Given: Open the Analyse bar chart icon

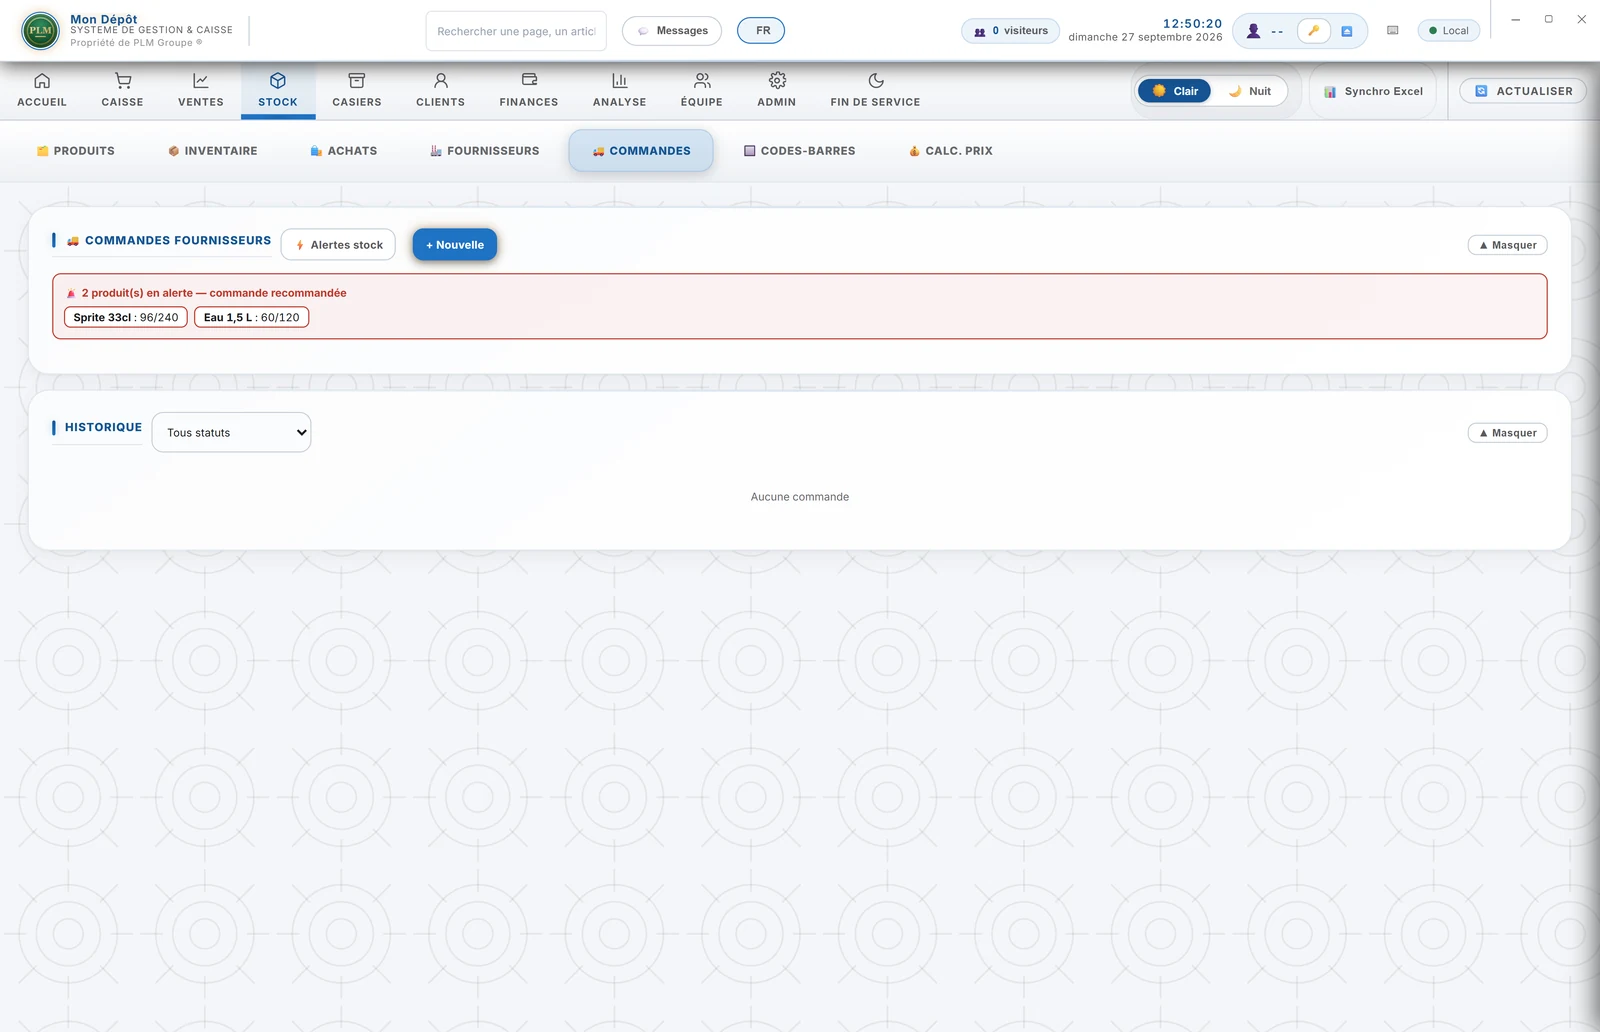Looking at the screenshot, I should tap(620, 81).
